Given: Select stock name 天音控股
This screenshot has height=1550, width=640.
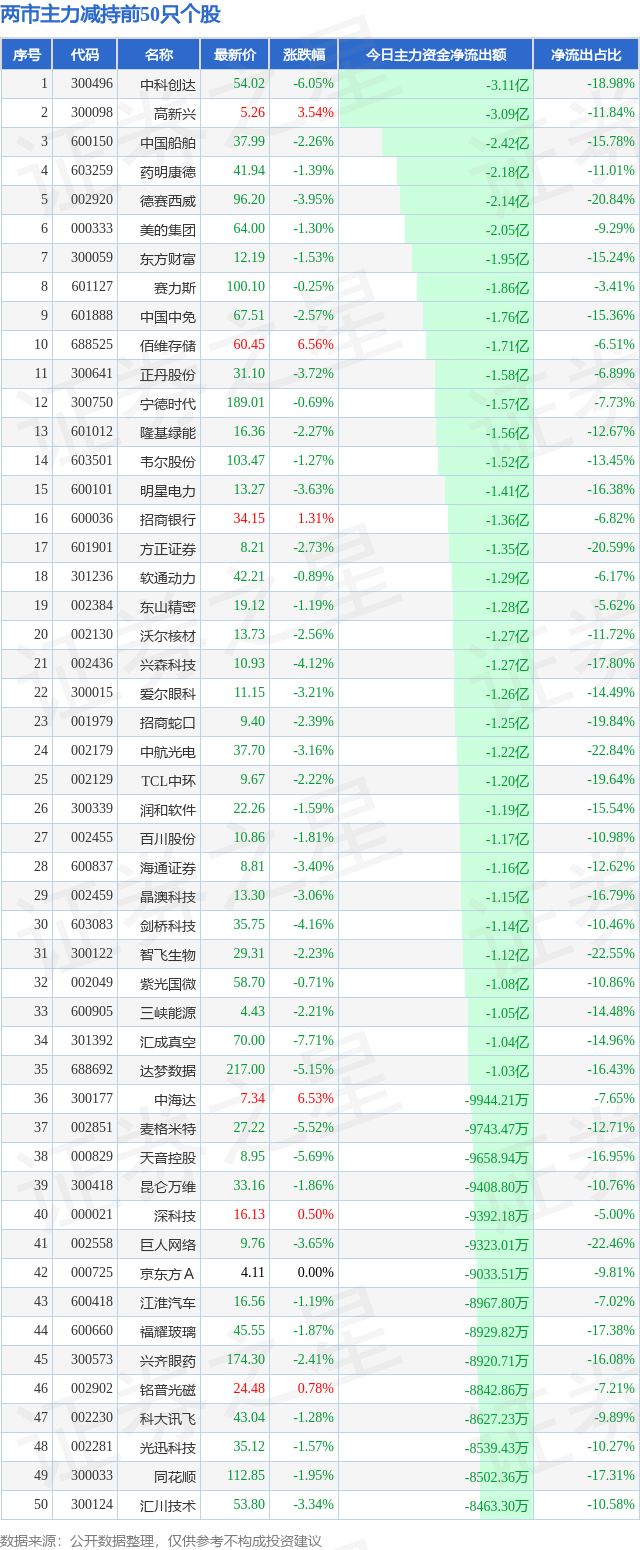Looking at the screenshot, I should [168, 1157].
